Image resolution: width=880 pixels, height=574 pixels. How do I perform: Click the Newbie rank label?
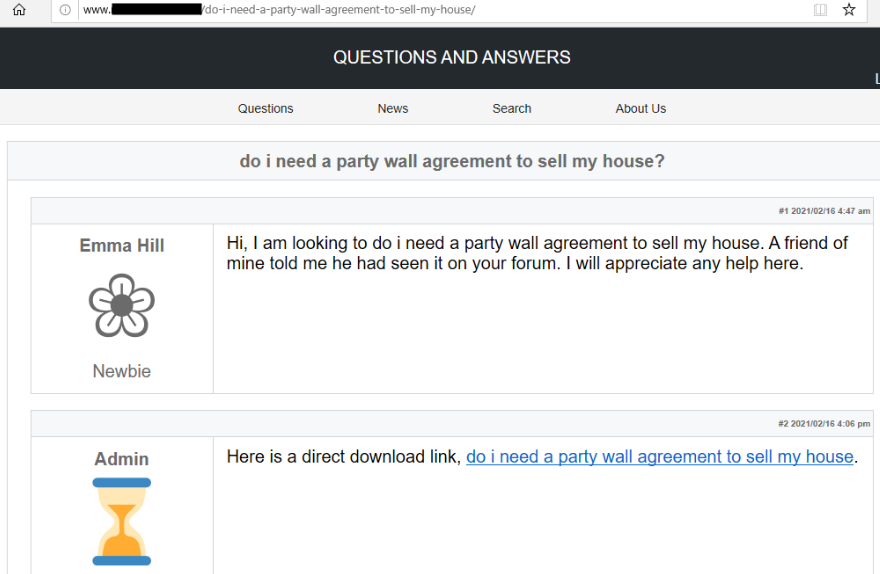122,371
